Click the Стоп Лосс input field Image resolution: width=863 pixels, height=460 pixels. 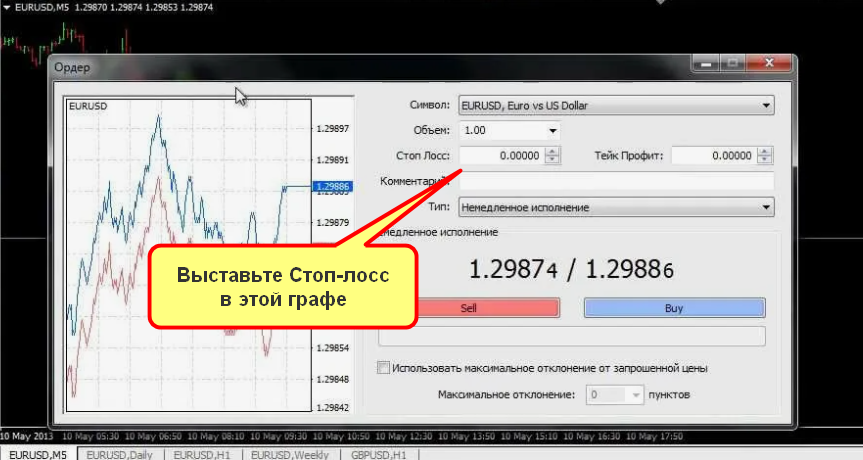[x=502, y=156]
